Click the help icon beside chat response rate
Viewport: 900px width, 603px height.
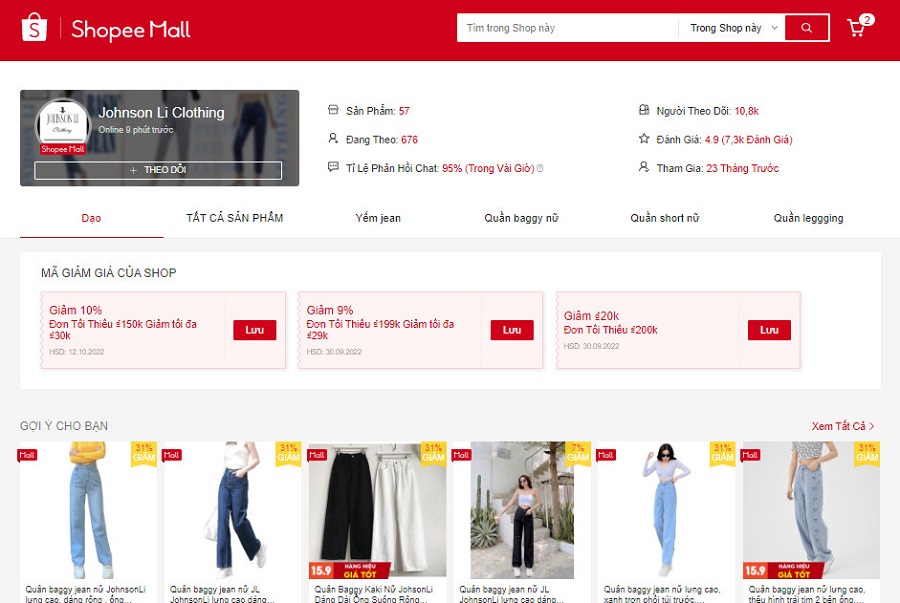pos(540,169)
